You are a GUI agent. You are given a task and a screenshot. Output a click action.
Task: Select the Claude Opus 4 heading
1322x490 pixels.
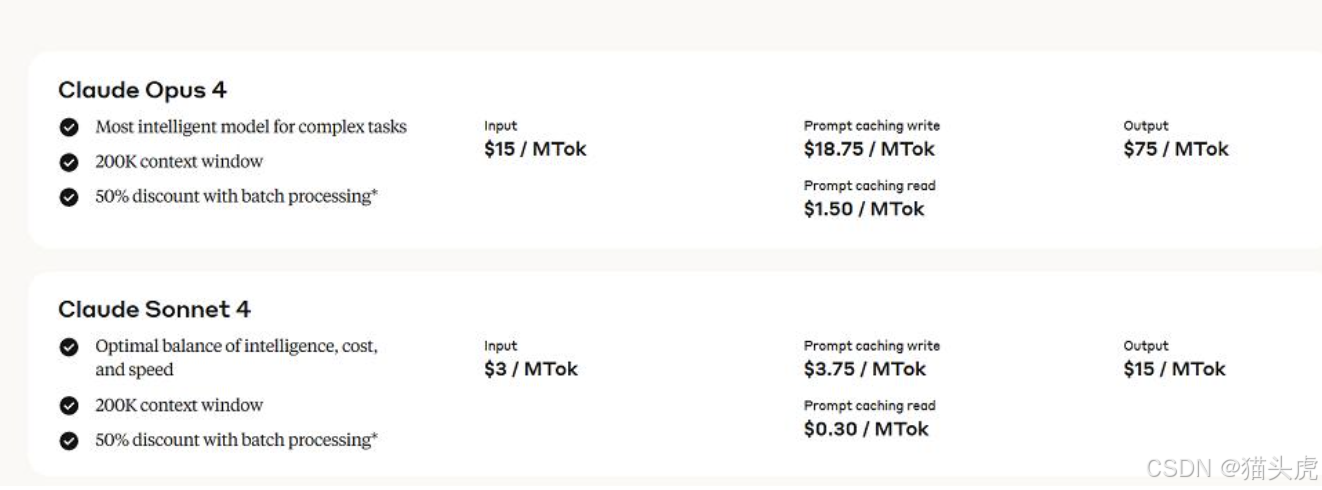[x=142, y=90]
